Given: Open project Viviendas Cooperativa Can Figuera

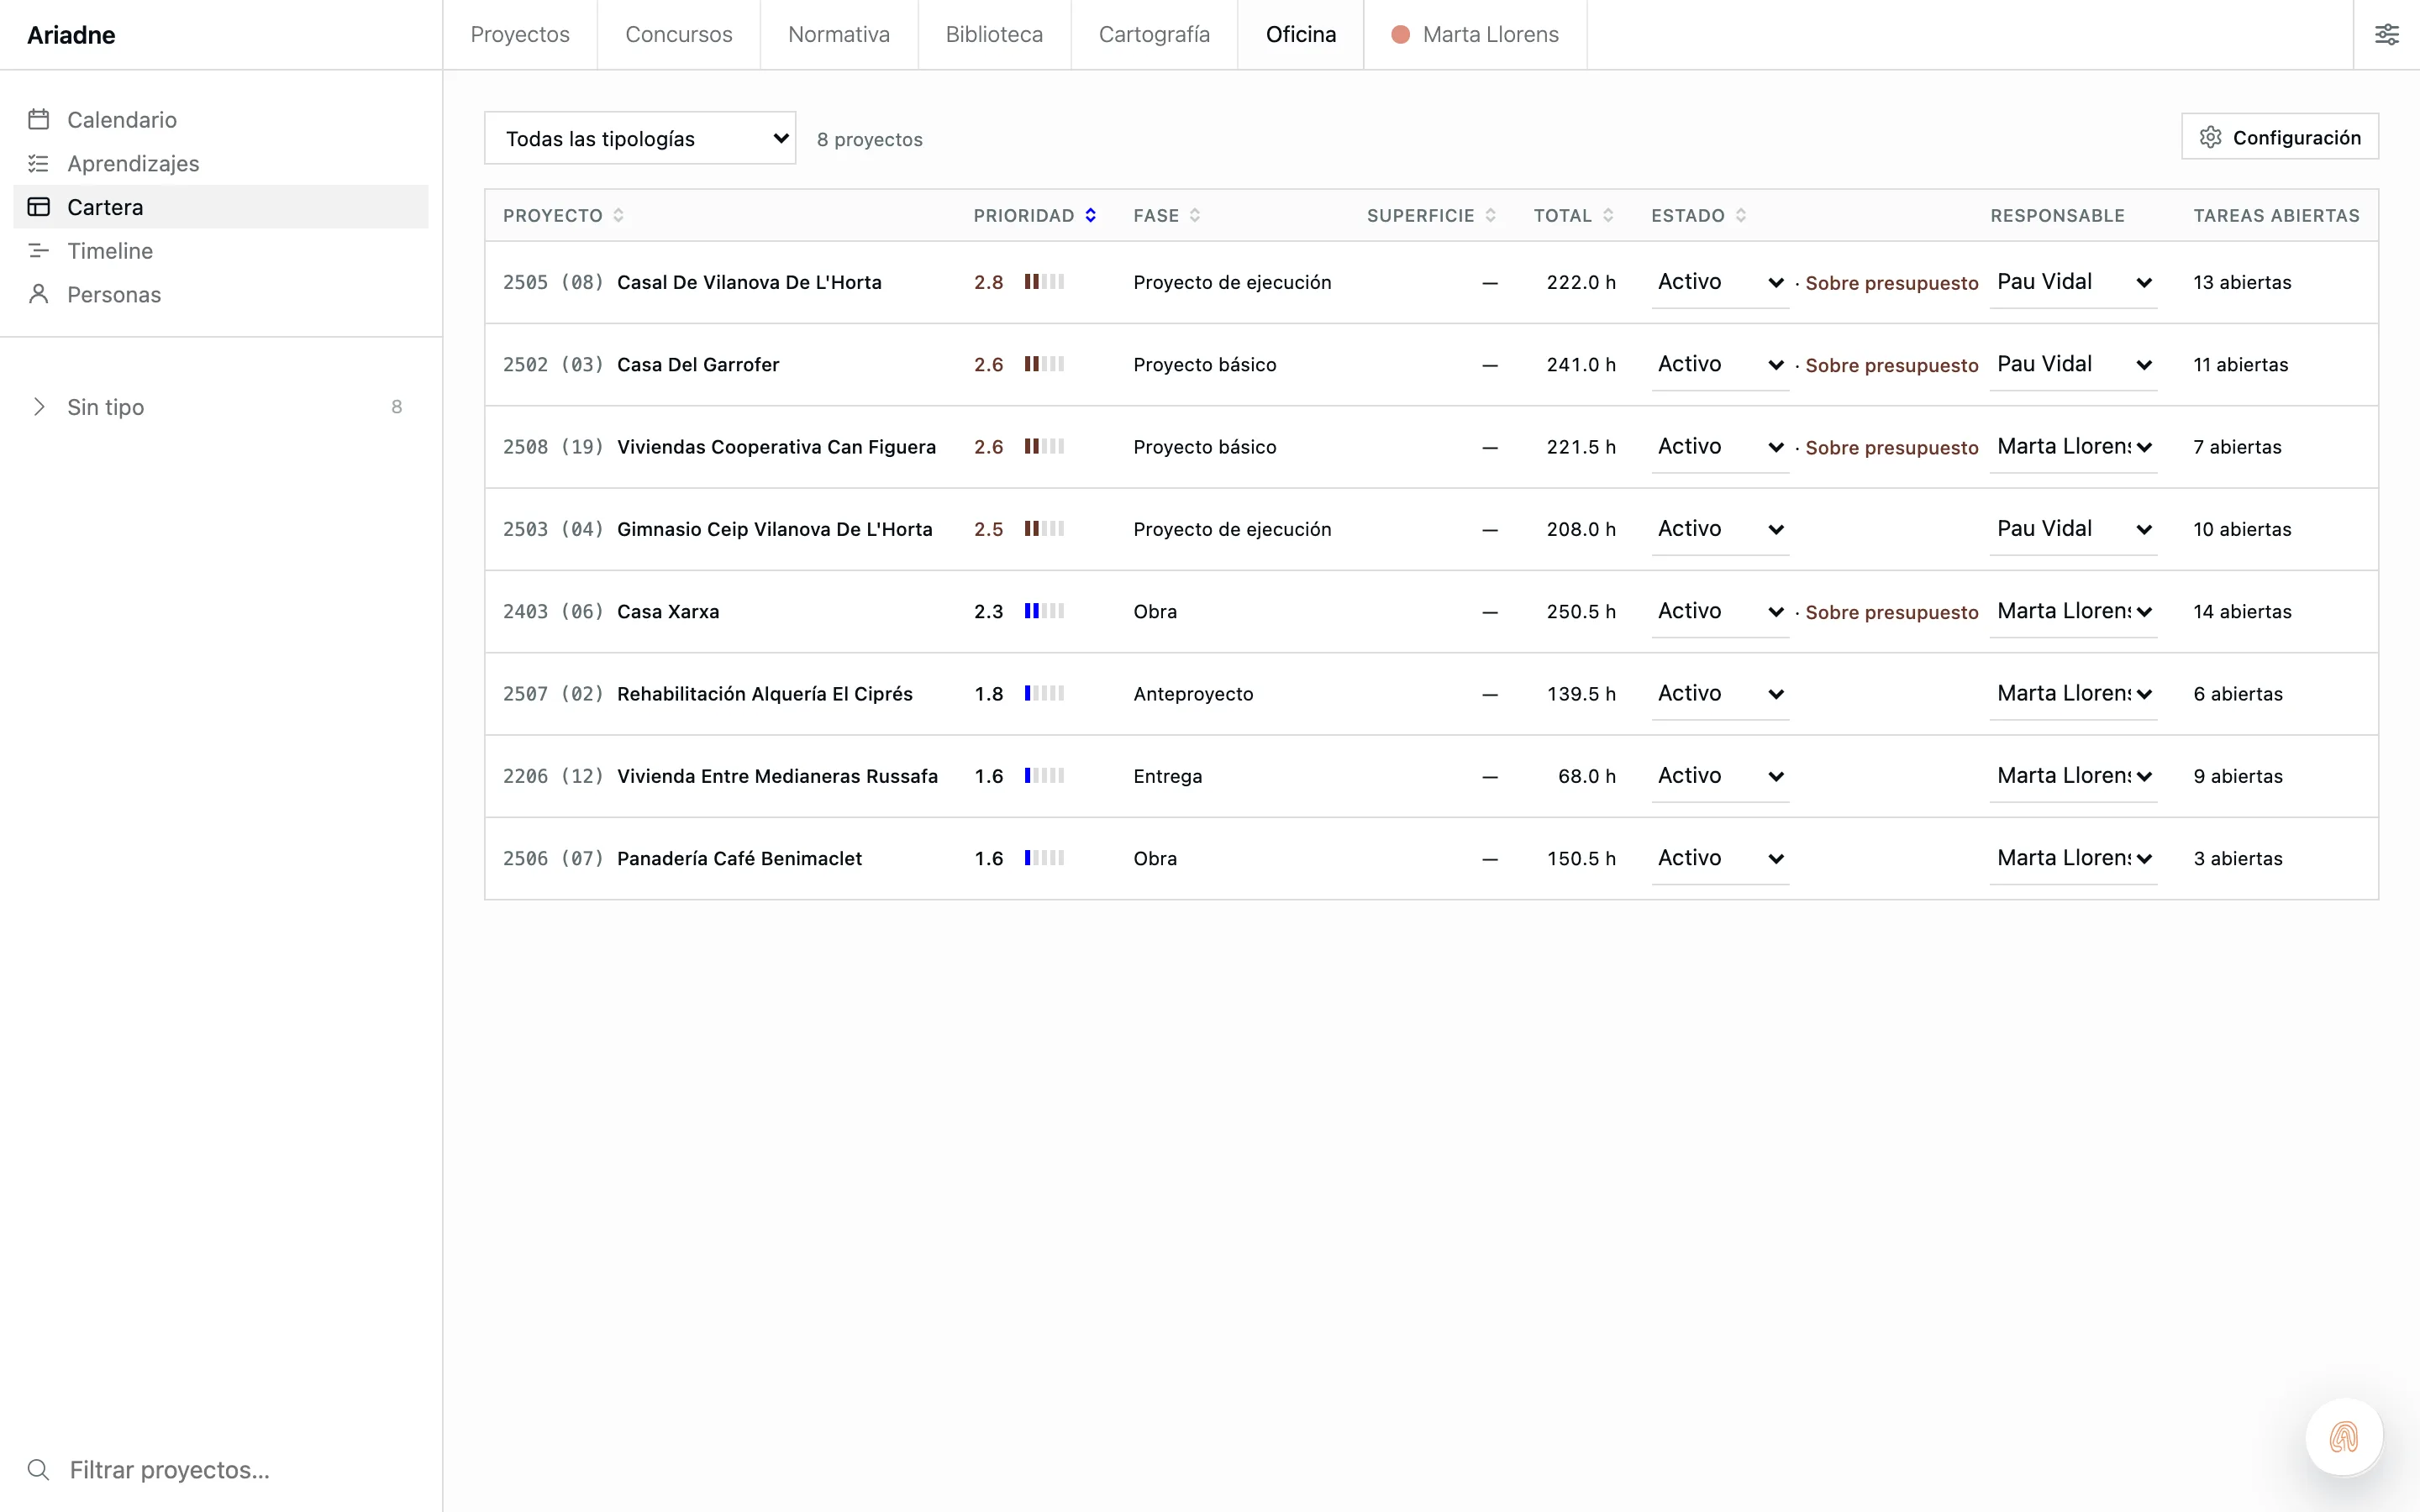Looking at the screenshot, I should click(776, 447).
